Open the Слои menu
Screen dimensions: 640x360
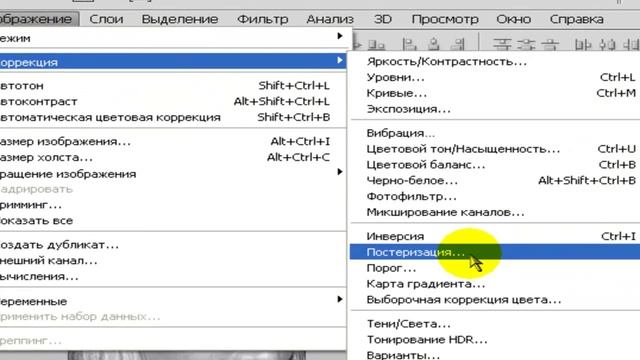point(106,19)
